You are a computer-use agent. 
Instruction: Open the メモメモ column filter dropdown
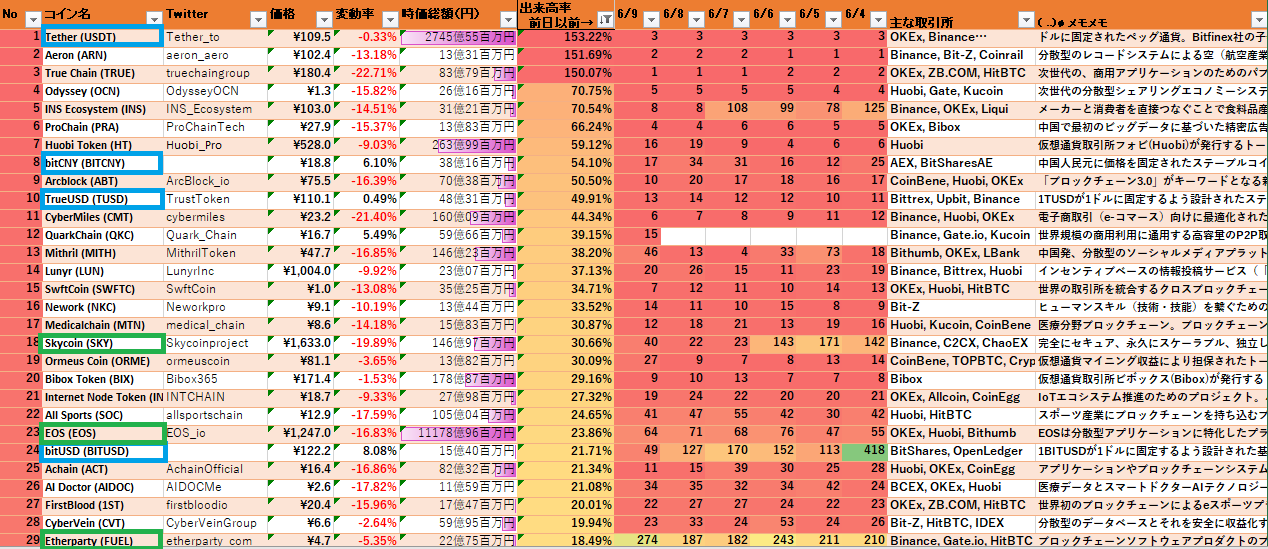coord(1258,19)
